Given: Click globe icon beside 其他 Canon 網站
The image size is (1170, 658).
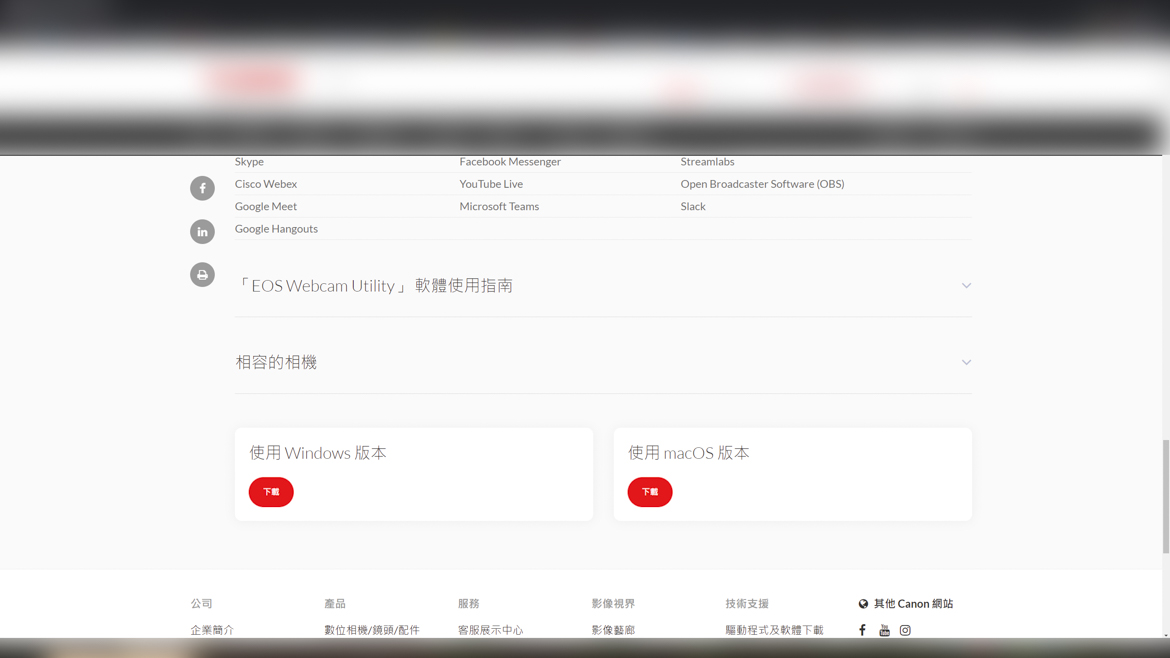Looking at the screenshot, I should 863,604.
